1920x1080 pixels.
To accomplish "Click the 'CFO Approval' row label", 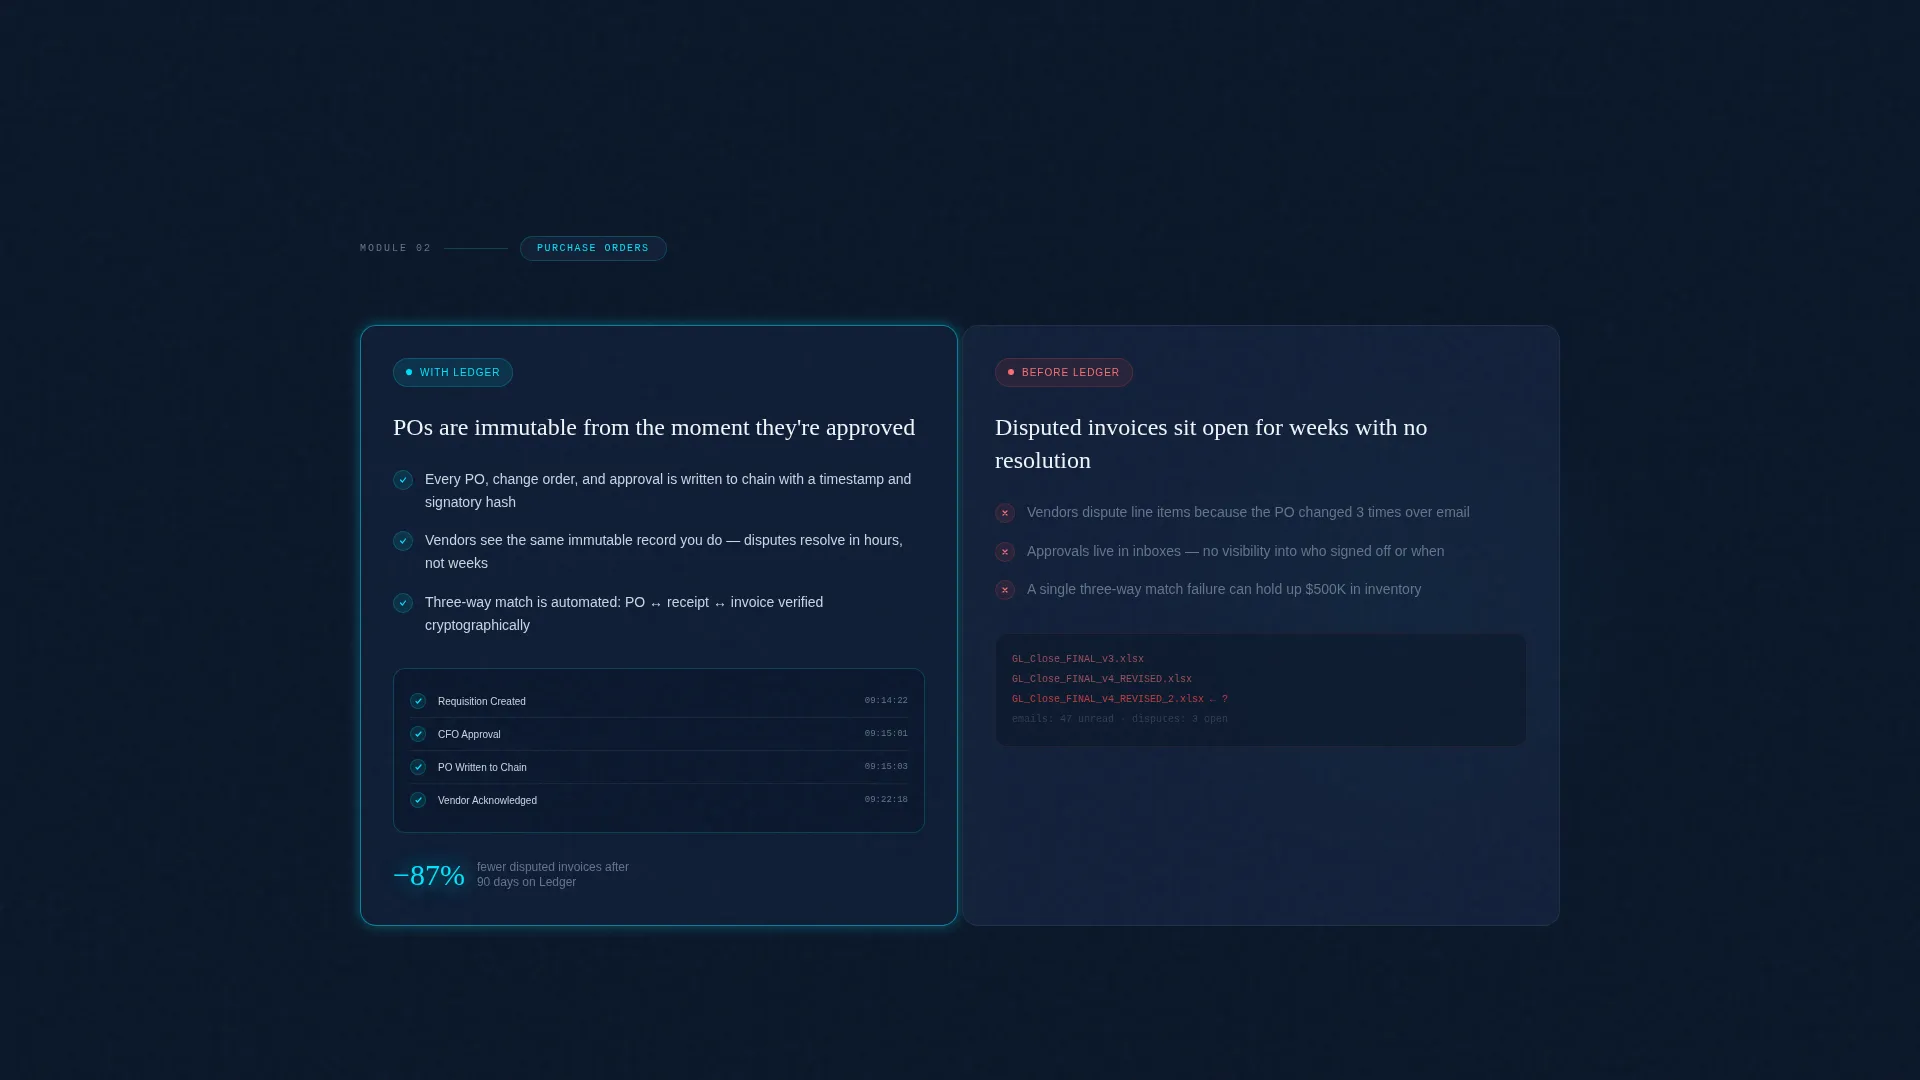I will [469, 734].
